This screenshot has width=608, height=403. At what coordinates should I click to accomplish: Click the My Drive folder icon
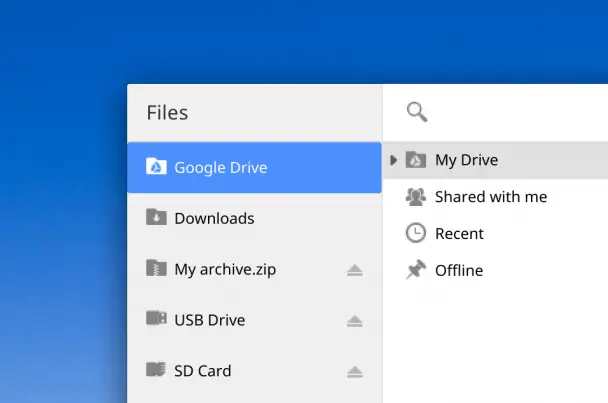(x=416, y=159)
